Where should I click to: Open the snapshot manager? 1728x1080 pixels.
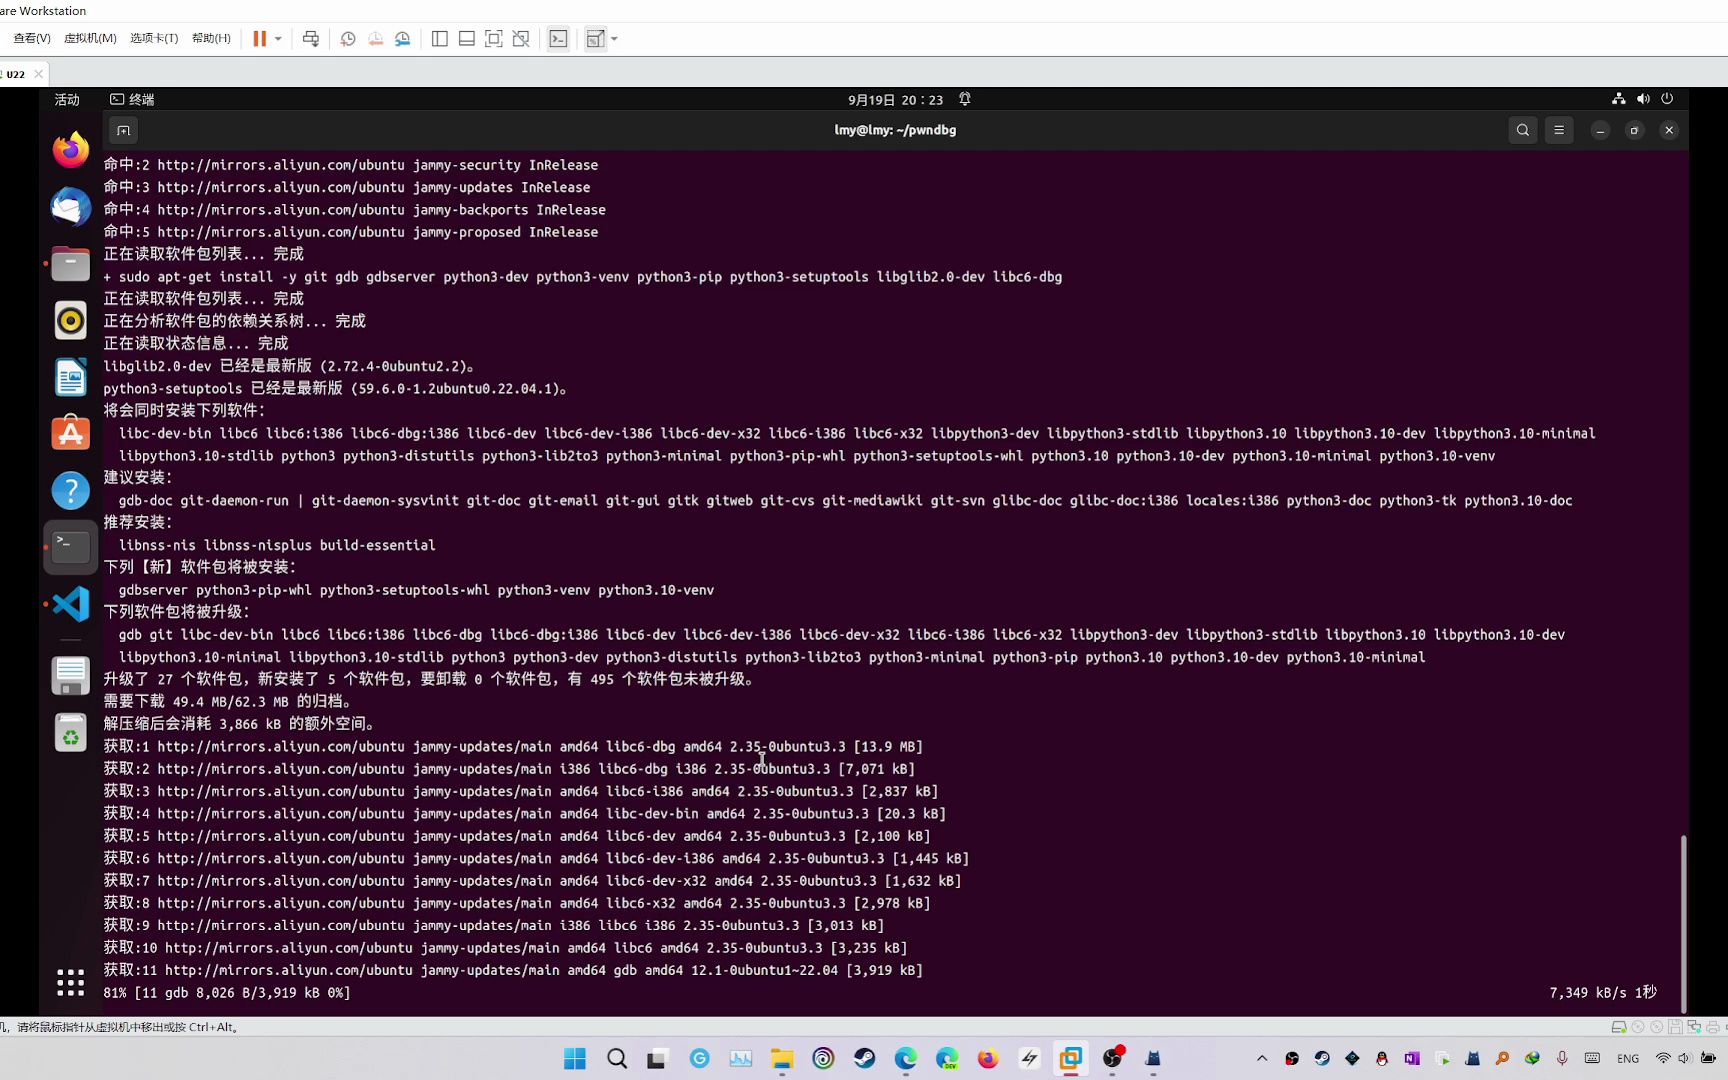403,39
